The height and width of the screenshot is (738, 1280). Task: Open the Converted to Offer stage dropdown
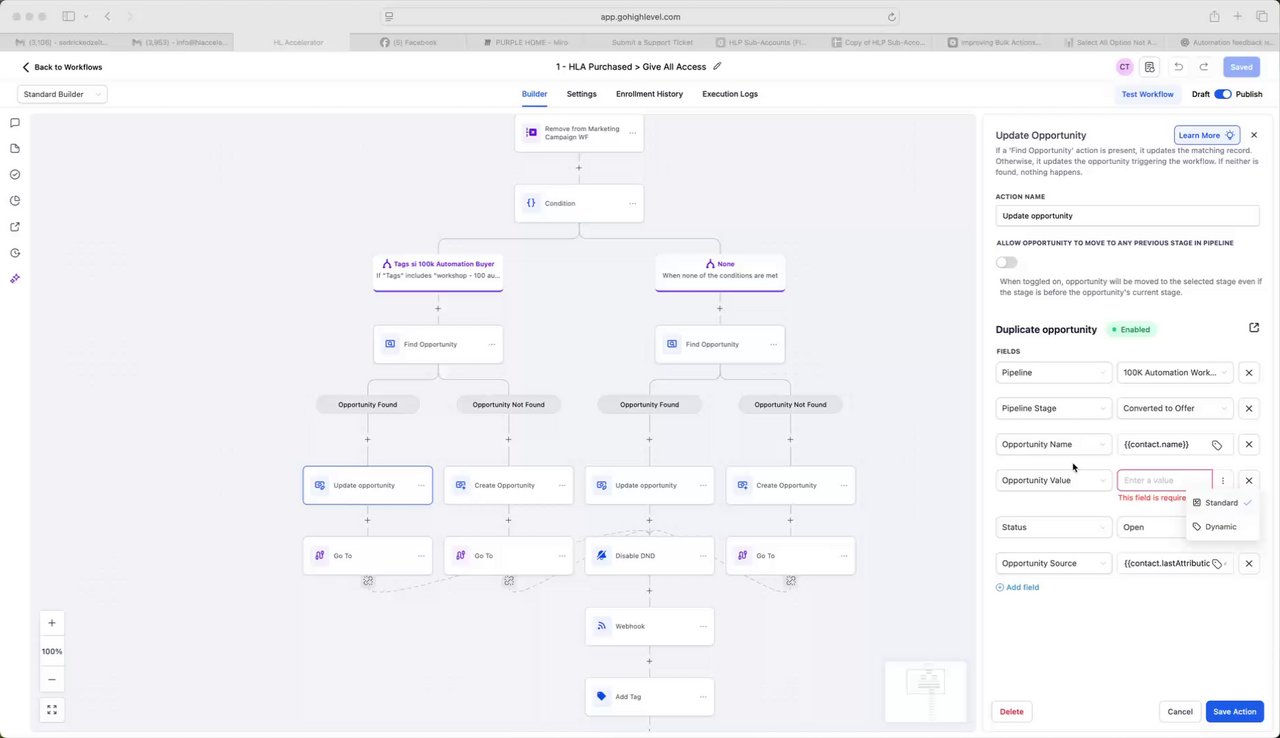tap(1175, 408)
